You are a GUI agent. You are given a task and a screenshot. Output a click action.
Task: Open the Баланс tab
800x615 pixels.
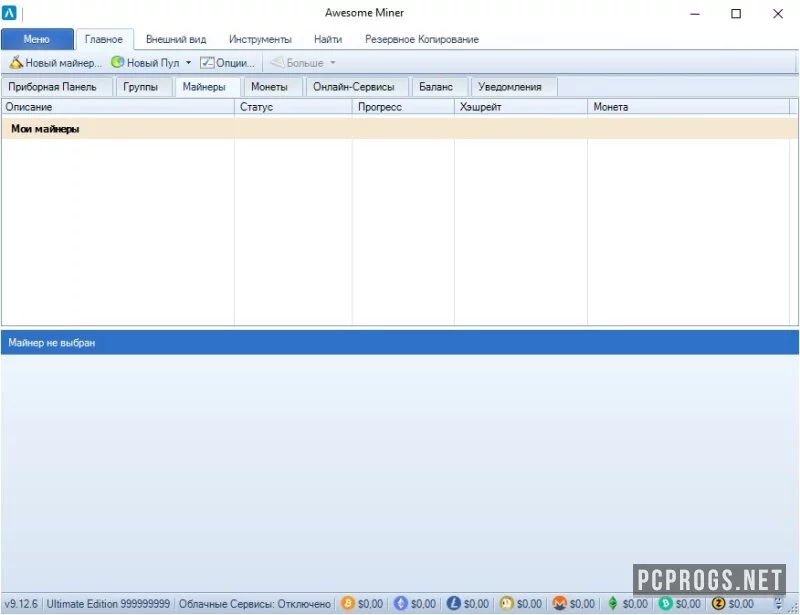439,87
